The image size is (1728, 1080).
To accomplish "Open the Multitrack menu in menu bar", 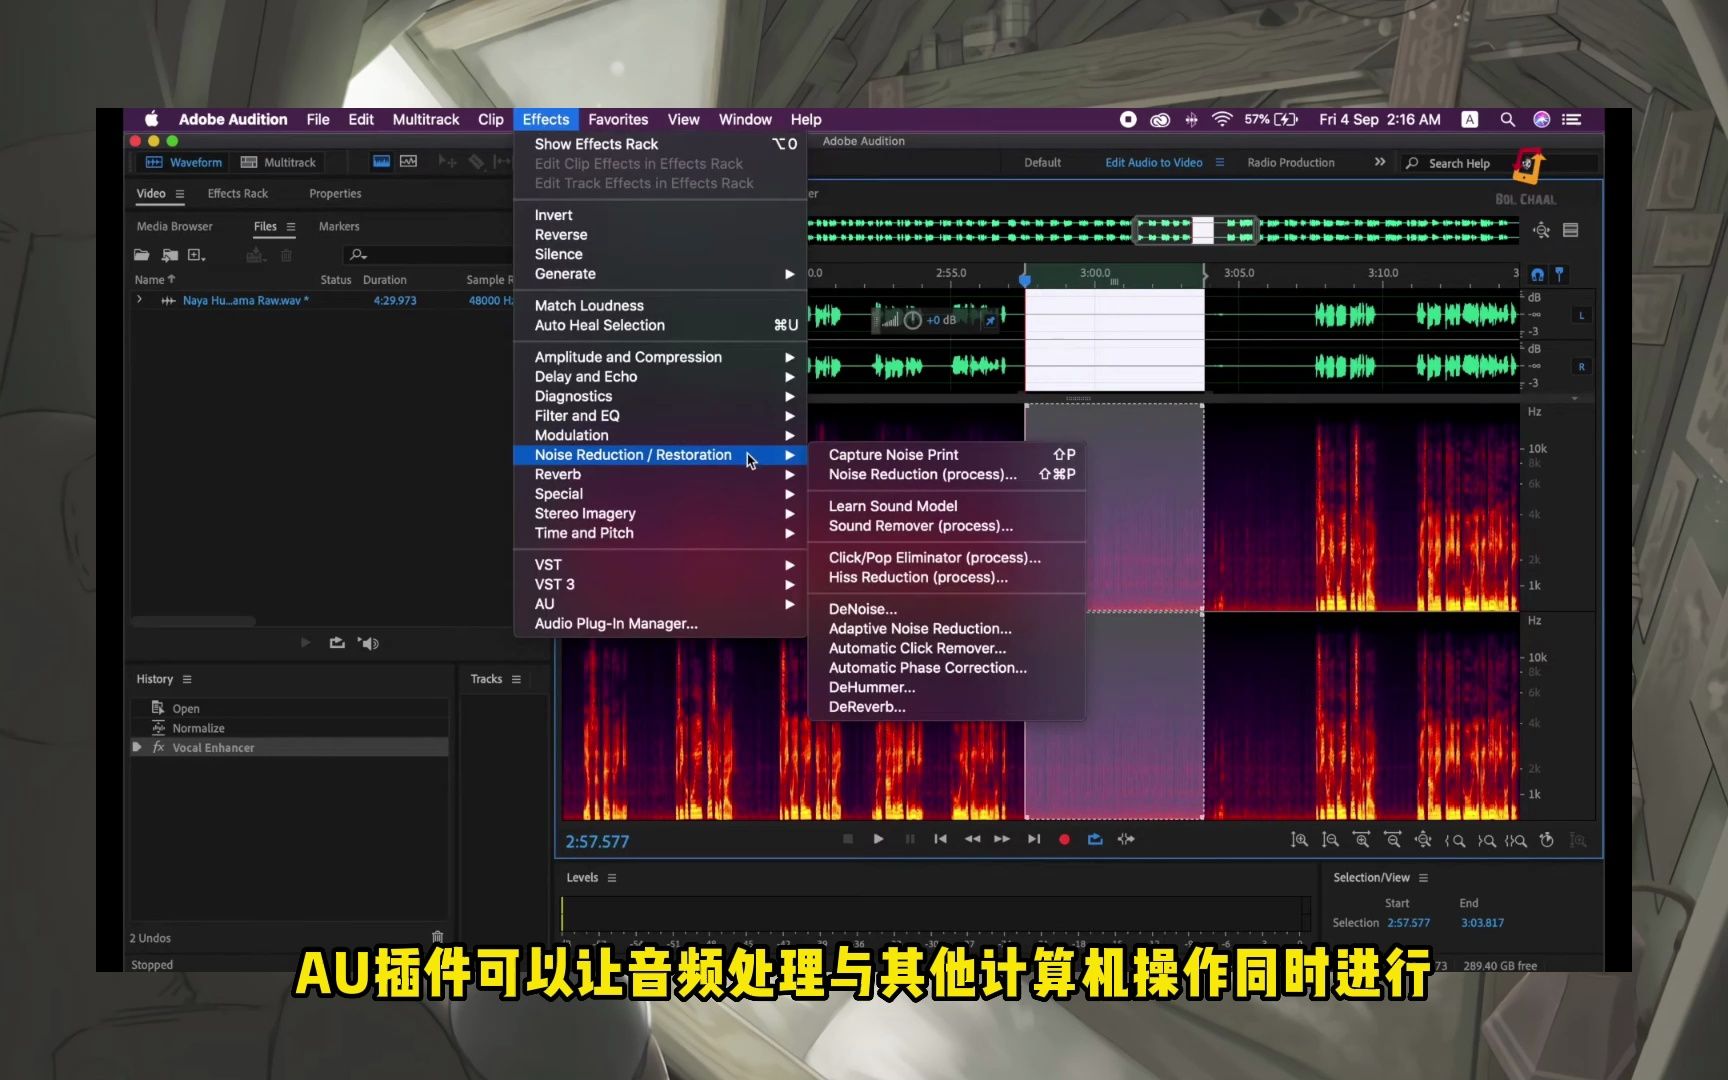I will pyautogui.click(x=426, y=119).
